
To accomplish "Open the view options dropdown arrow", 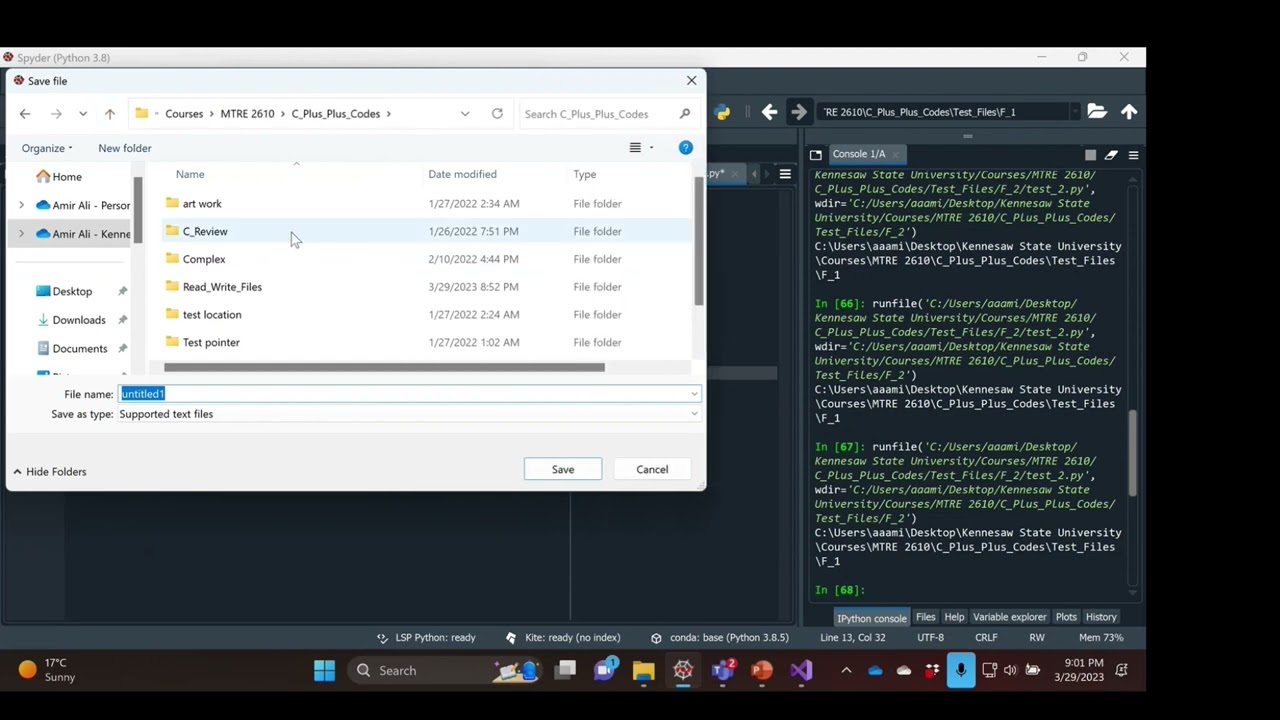I will (x=651, y=148).
